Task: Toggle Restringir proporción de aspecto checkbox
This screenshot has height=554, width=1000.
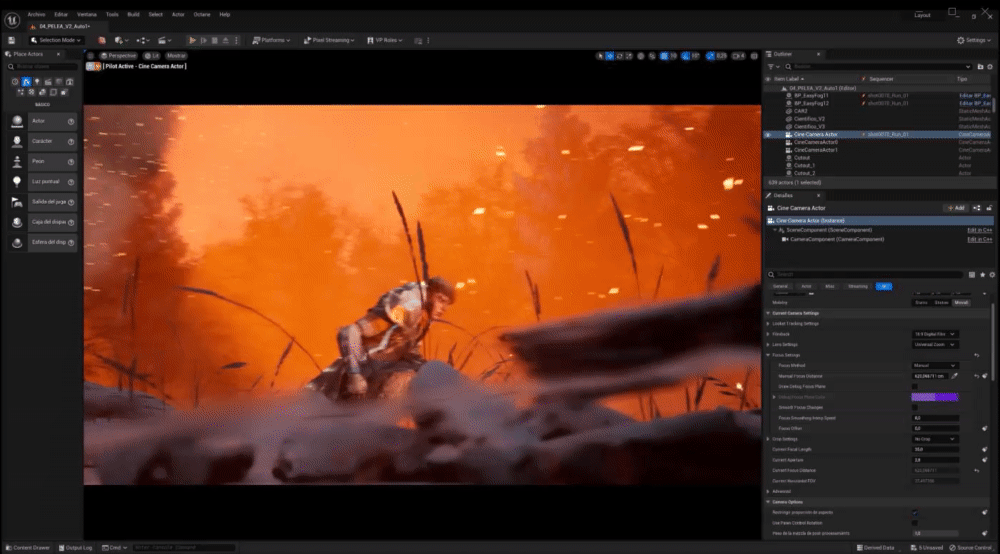Action: coord(915,513)
